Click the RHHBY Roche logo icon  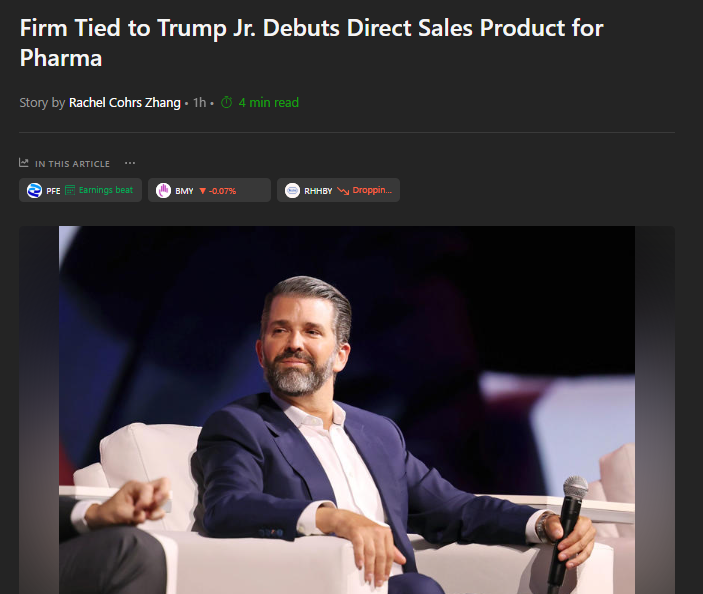[292, 191]
